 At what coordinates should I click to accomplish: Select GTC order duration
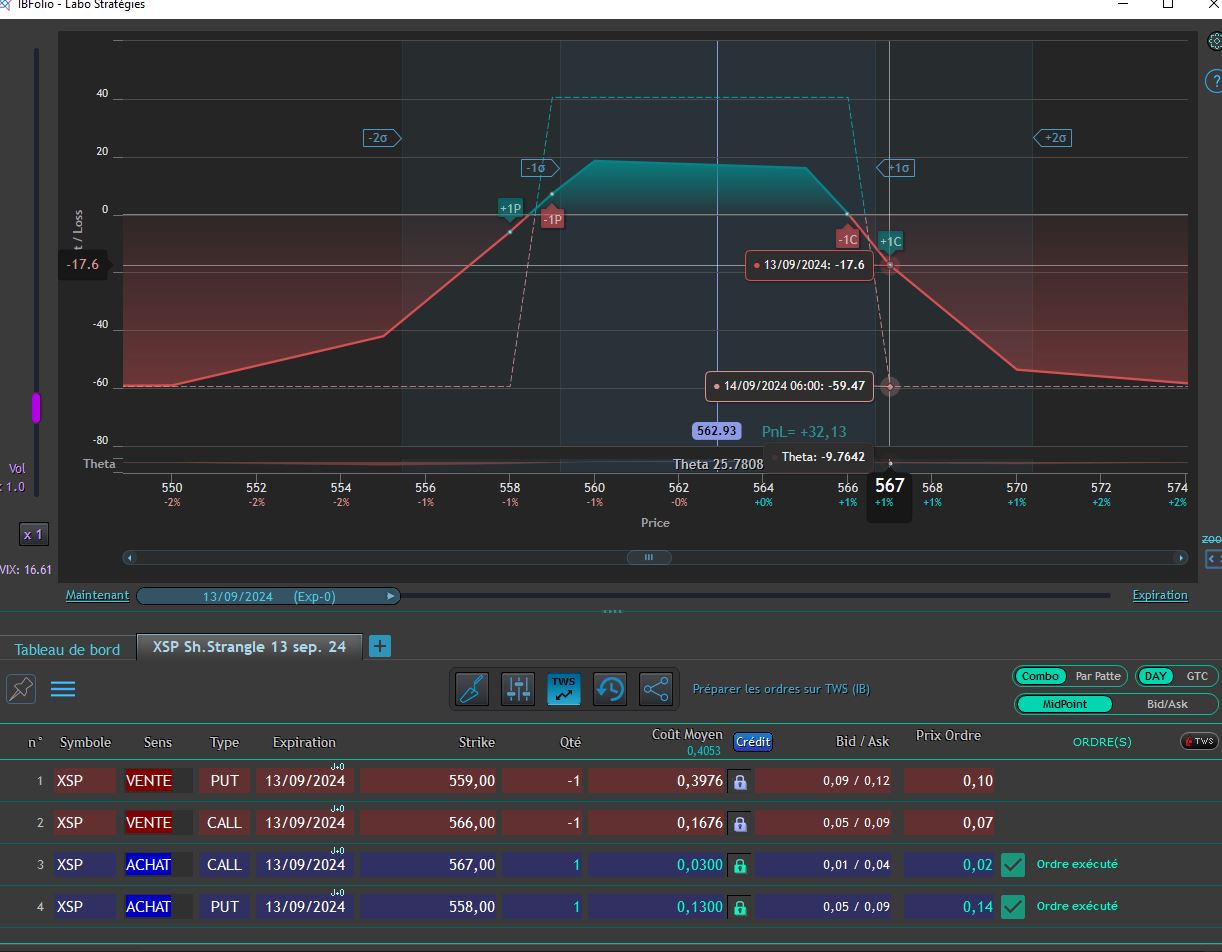tap(1197, 676)
